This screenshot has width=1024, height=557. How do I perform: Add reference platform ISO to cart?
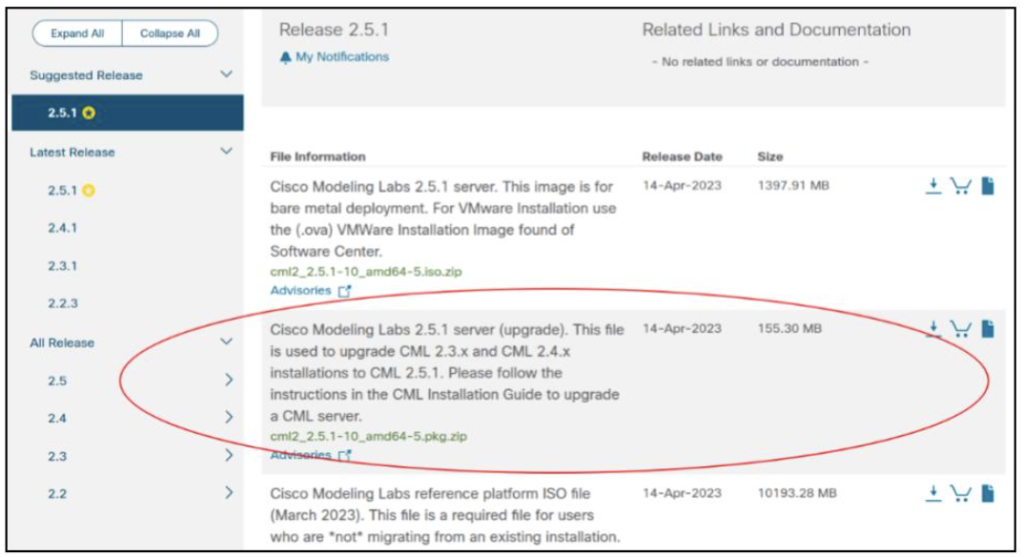click(960, 493)
